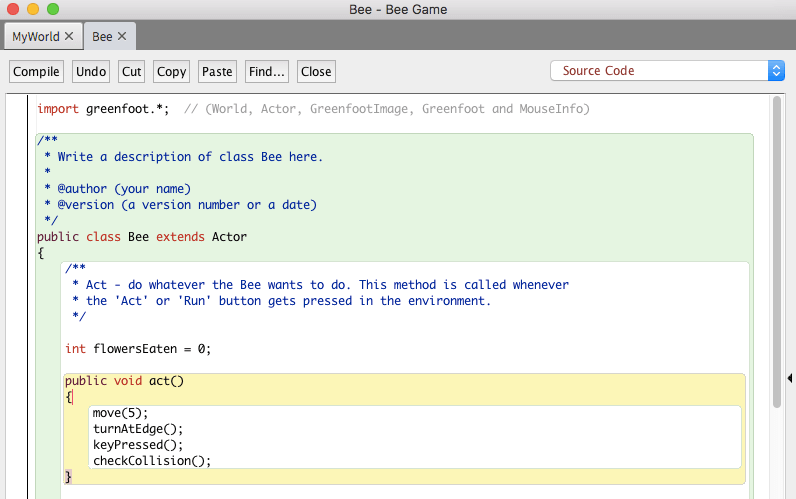The width and height of the screenshot is (796, 499).
Task: Click the Paste button
Action: (x=217, y=72)
